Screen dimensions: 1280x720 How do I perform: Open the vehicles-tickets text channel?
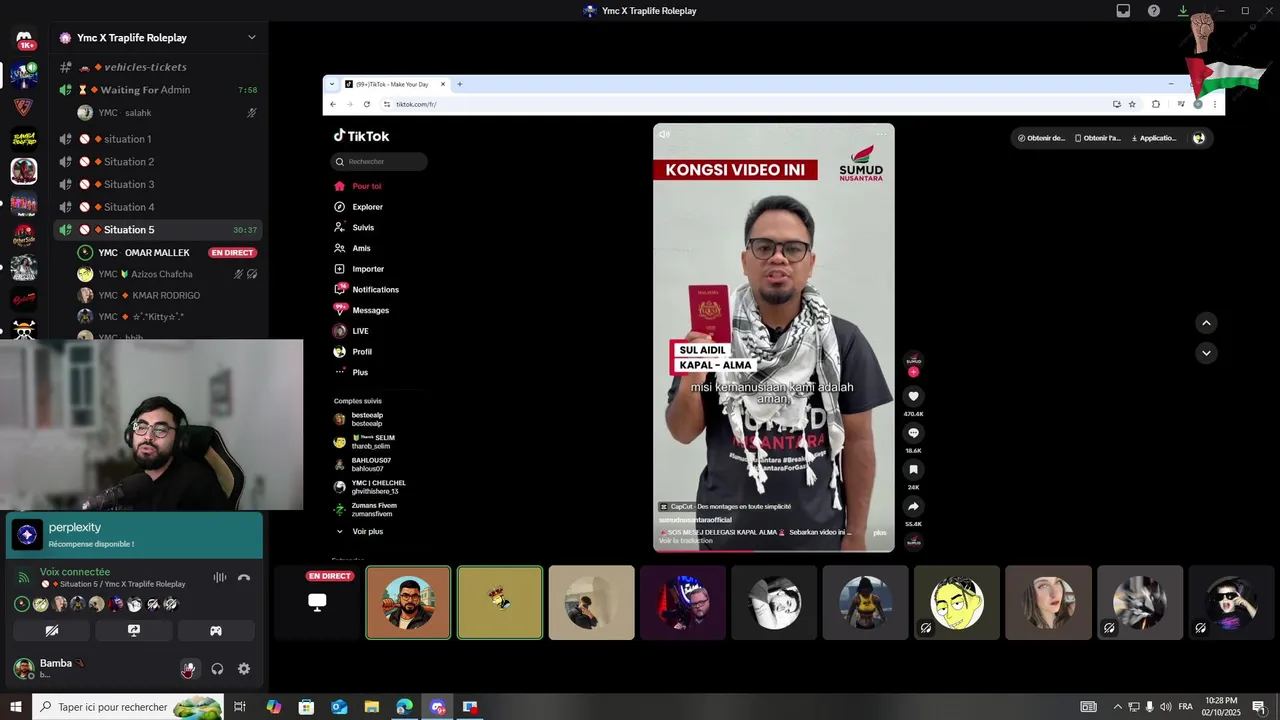coord(160,67)
